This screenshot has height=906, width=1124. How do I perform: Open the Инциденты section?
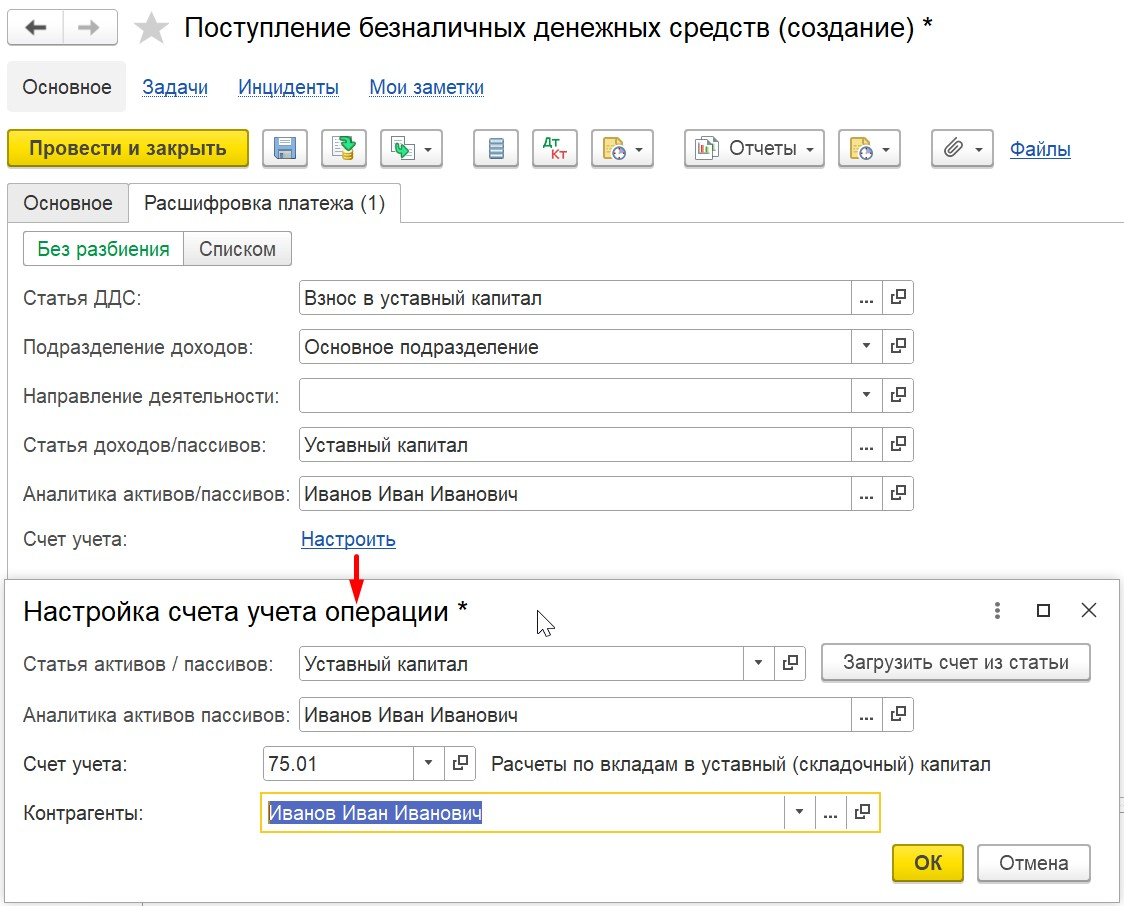pos(288,87)
